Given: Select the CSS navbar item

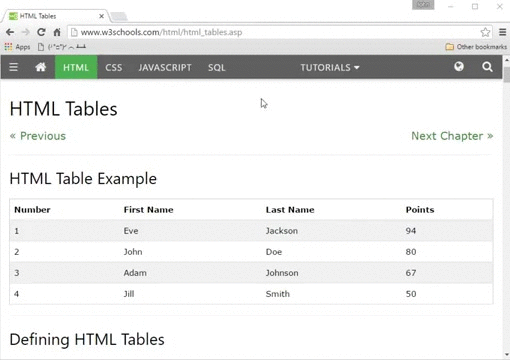Looking at the screenshot, I should [114, 67].
